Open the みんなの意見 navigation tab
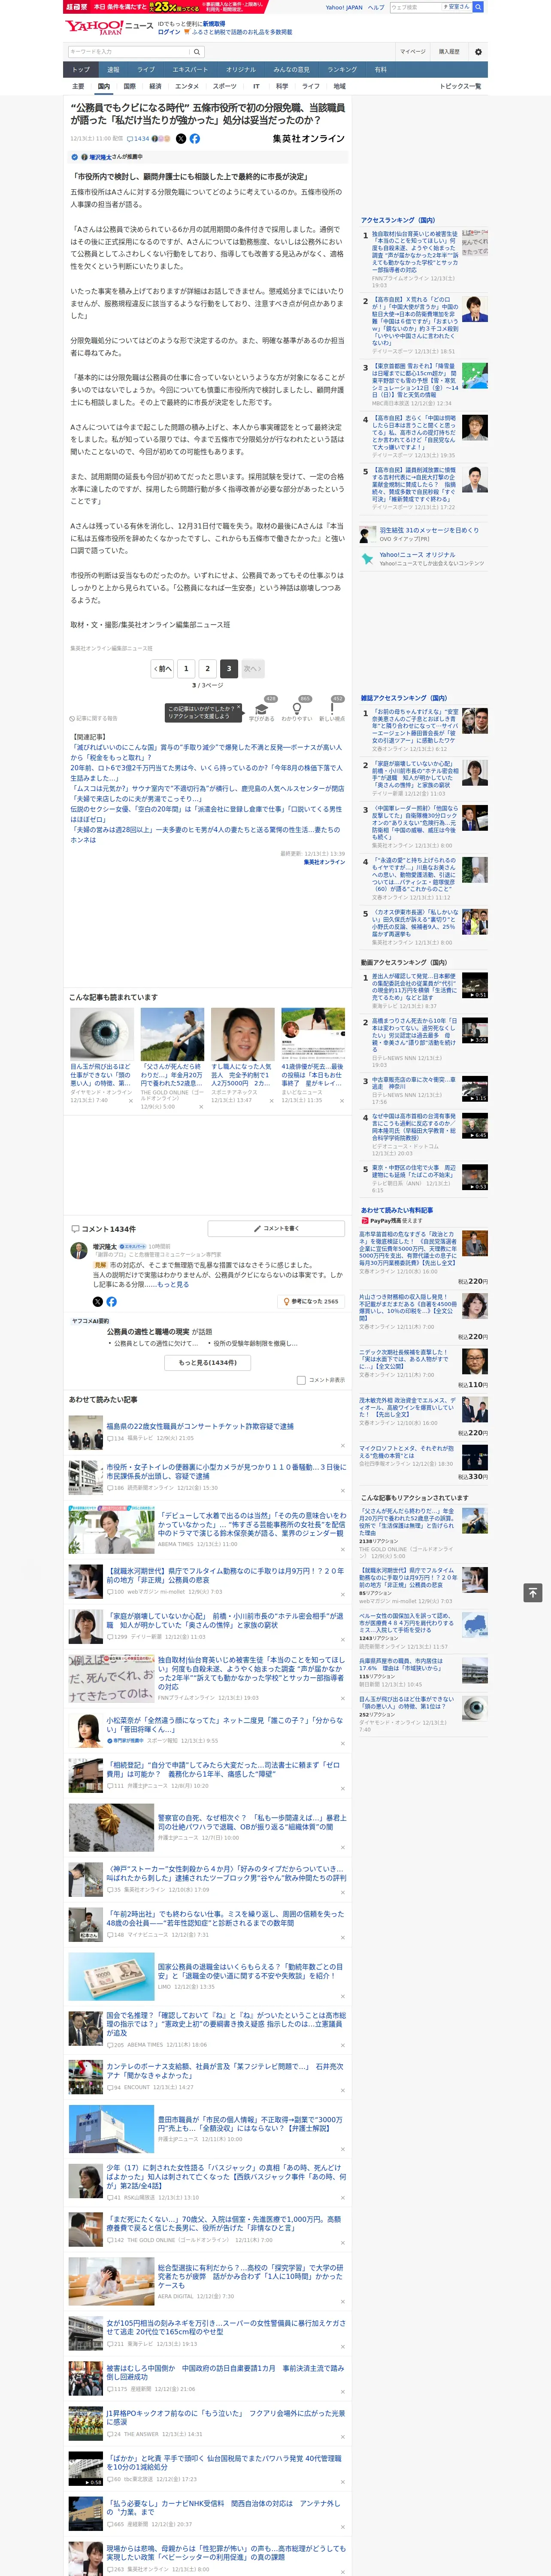 point(291,70)
